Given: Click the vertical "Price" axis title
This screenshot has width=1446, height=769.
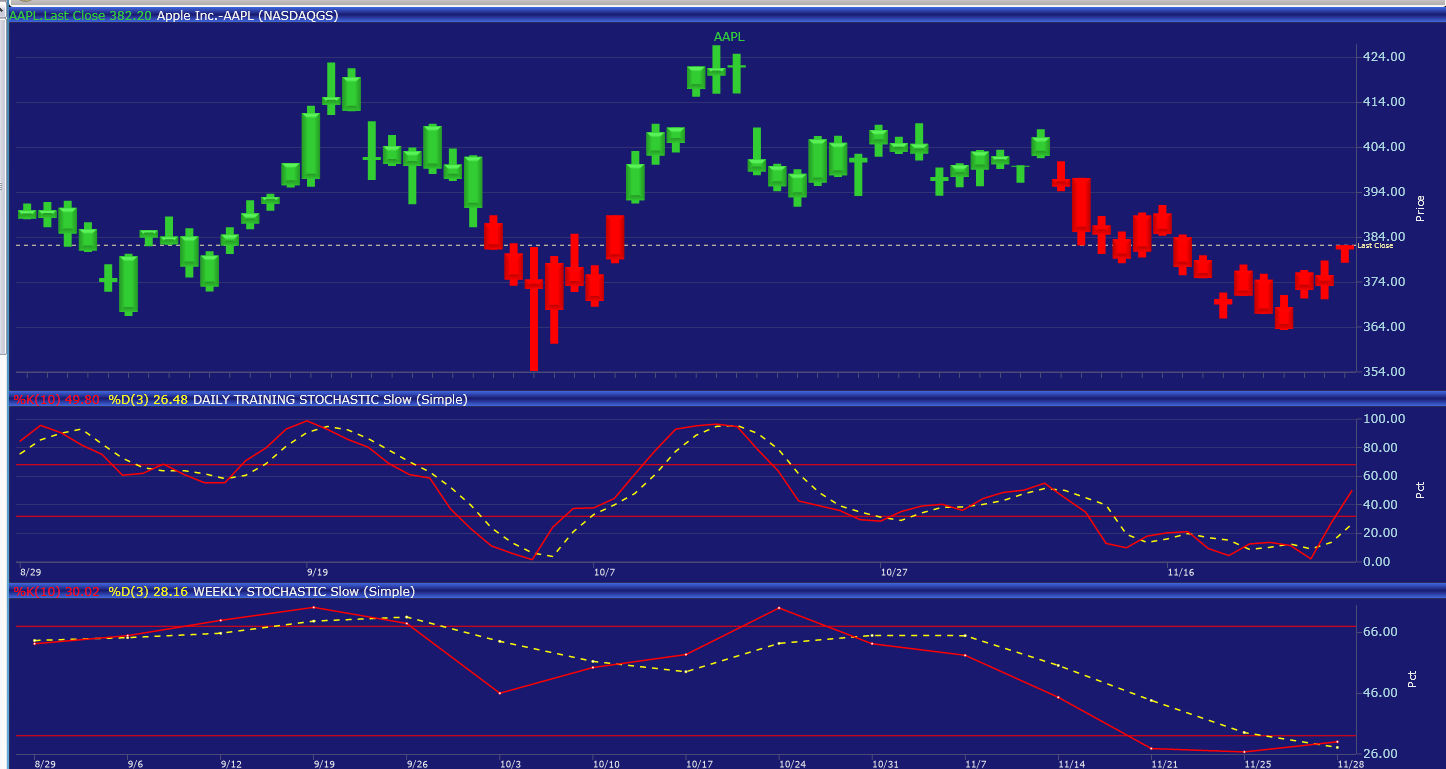Looking at the screenshot, I should click(x=1420, y=207).
